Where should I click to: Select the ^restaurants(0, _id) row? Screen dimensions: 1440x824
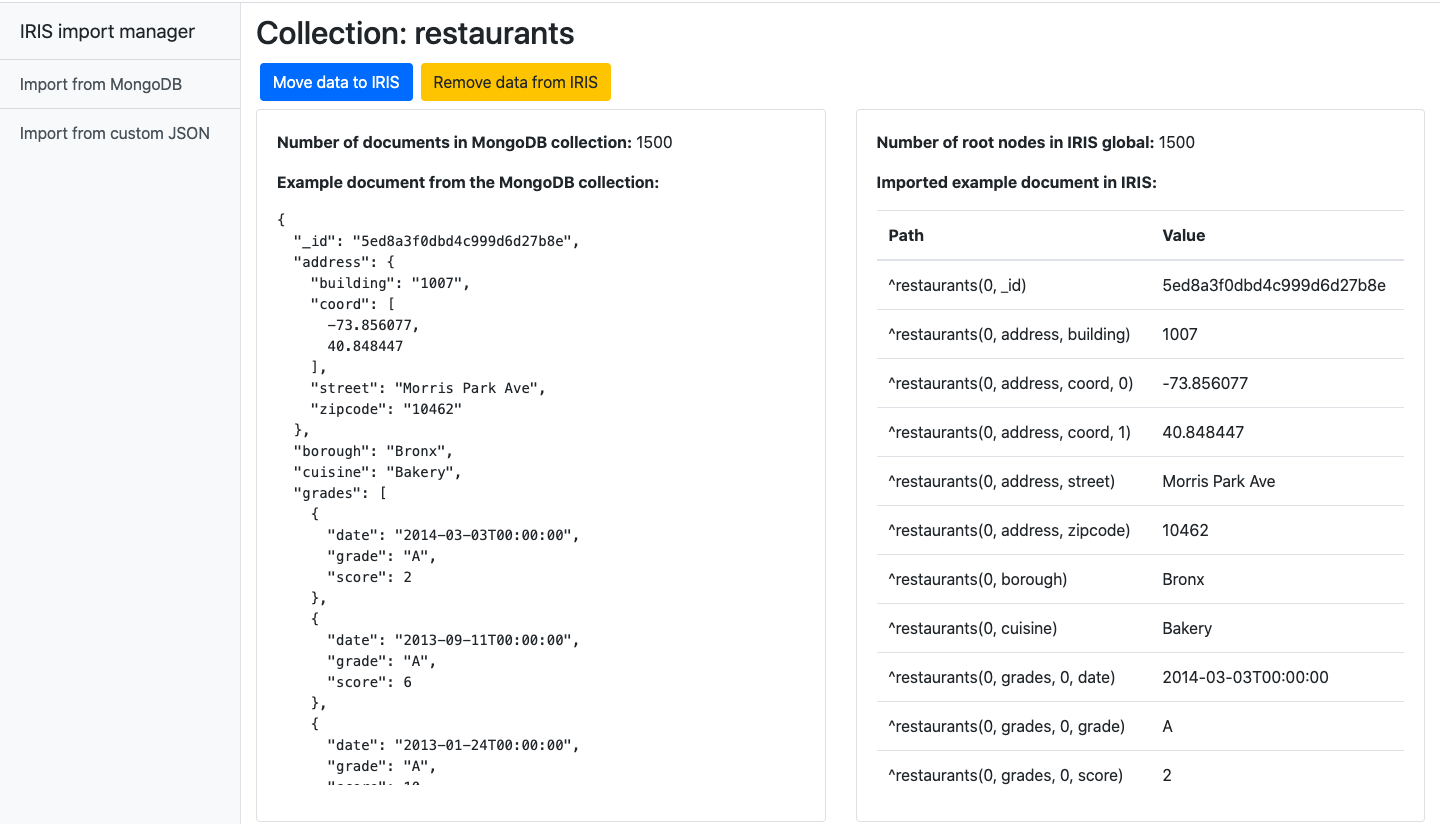click(x=957, y=285)
